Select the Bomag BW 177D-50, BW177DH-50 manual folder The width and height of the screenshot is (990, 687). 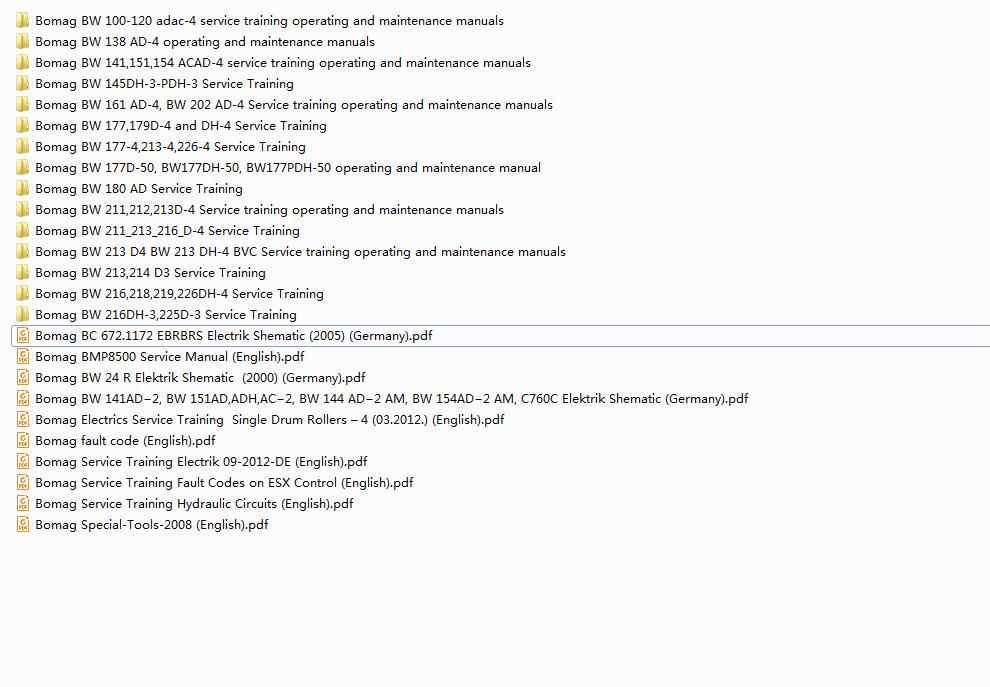[x=287, y=168]
